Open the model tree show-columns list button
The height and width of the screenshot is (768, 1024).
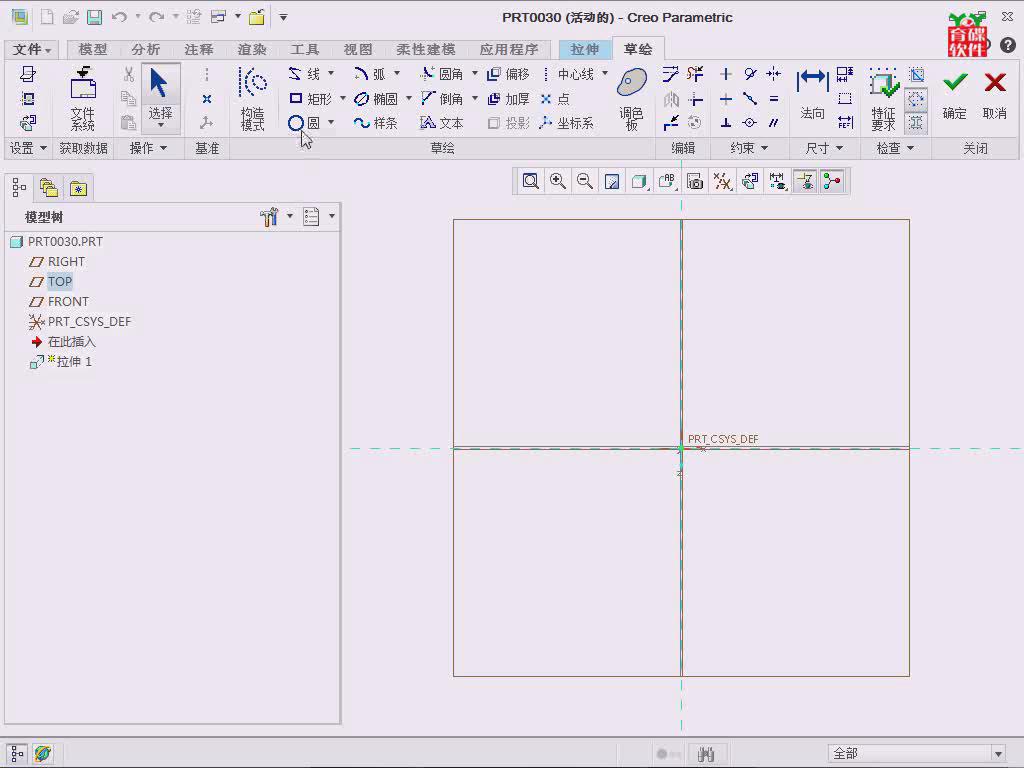coord(312,217)
